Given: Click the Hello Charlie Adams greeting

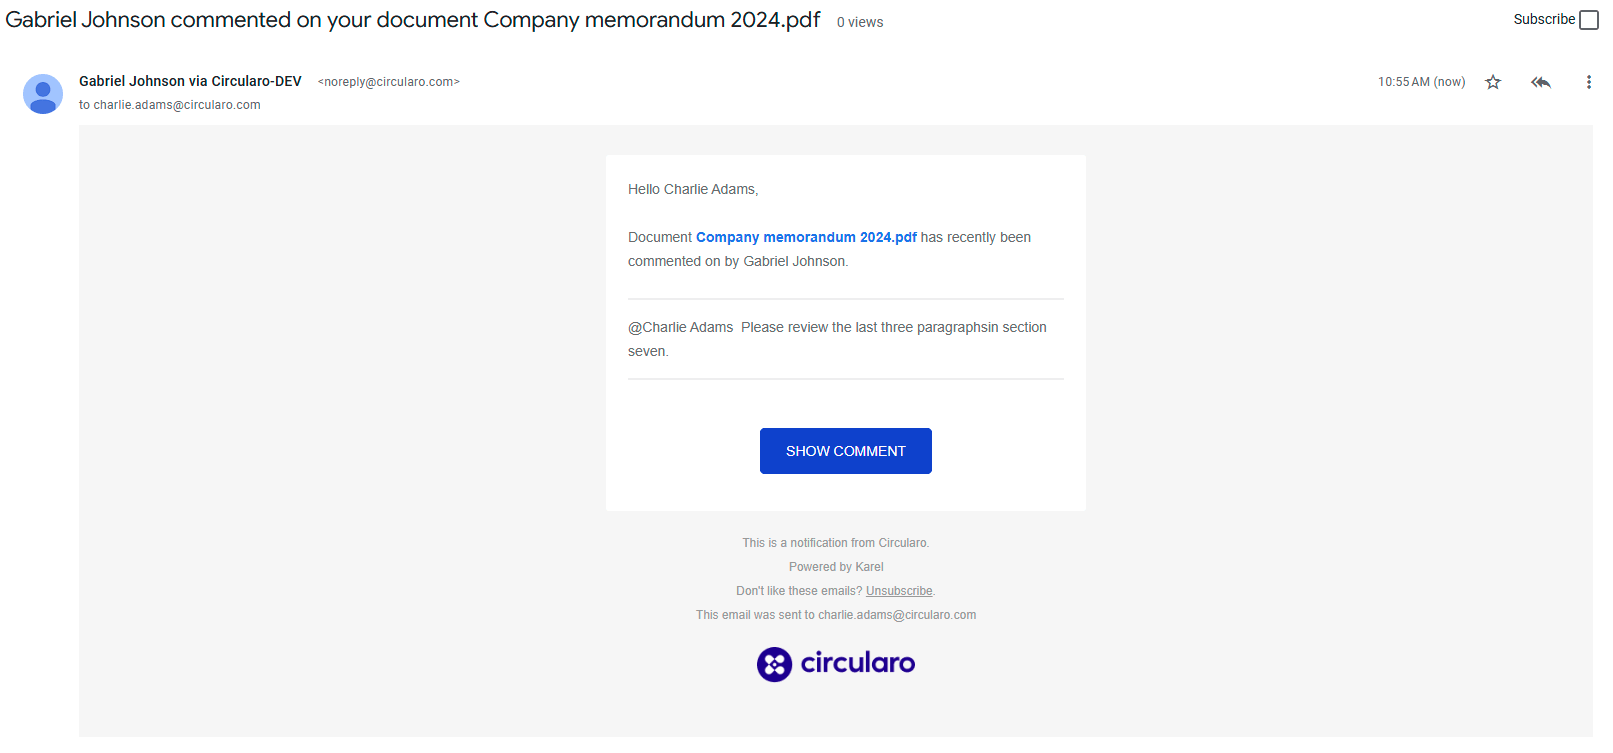Looking at the screenshot, I should point(693,189).
